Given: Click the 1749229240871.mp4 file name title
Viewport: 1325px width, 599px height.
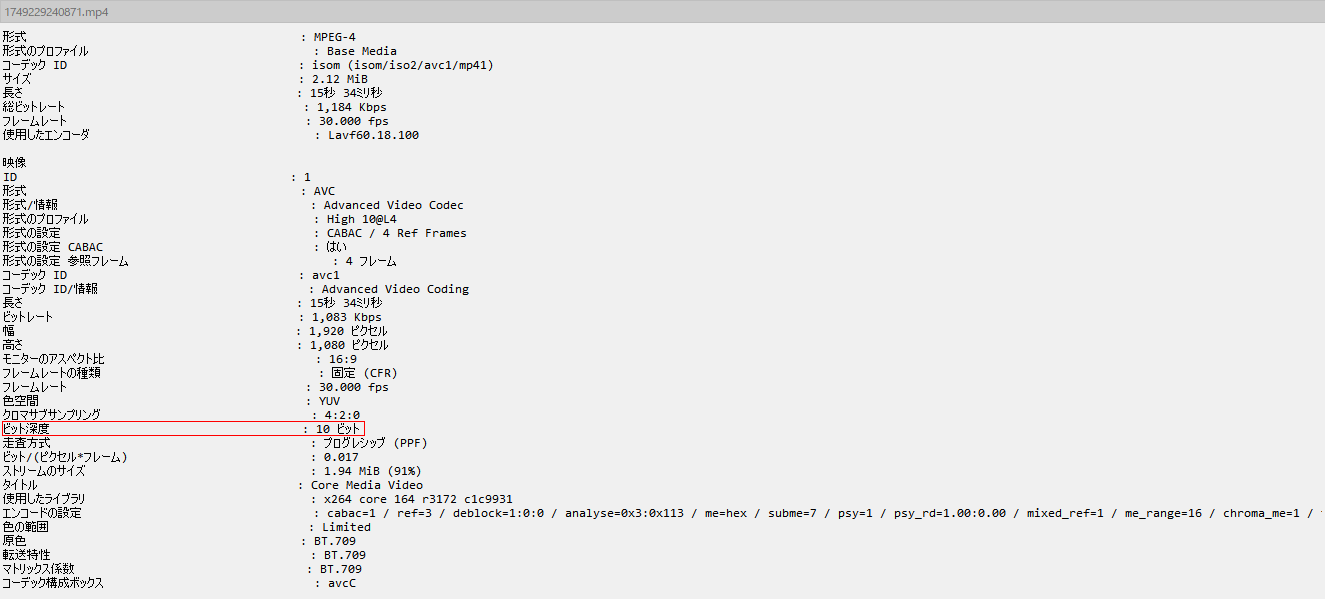Looking at the screenshot, I should tap(57, 13).
